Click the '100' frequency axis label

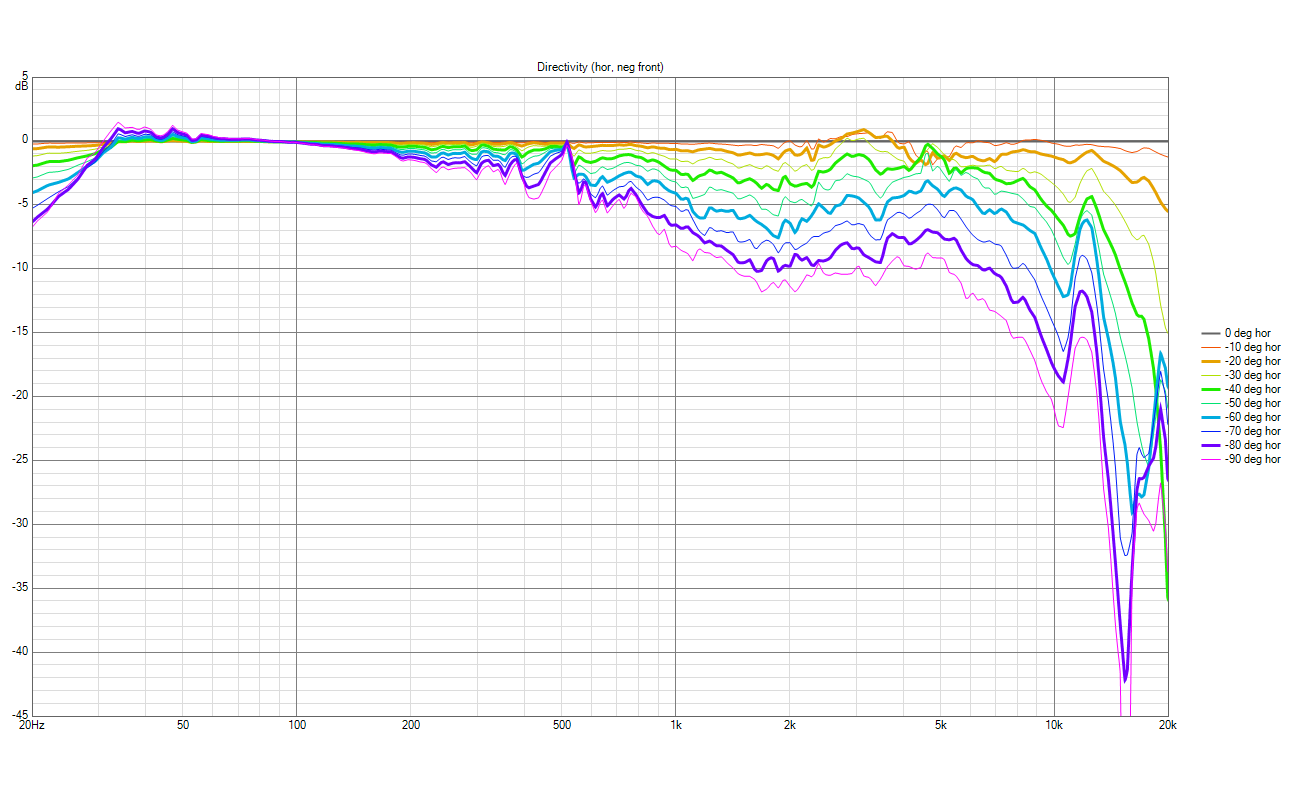pyautogui.click(x=296, y=724)
